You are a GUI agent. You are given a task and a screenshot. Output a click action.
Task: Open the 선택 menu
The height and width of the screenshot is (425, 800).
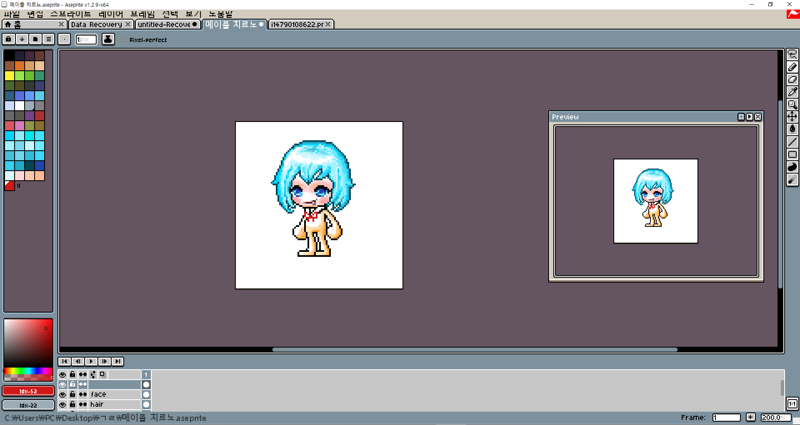pyautogui.click(x=170, y=14)
